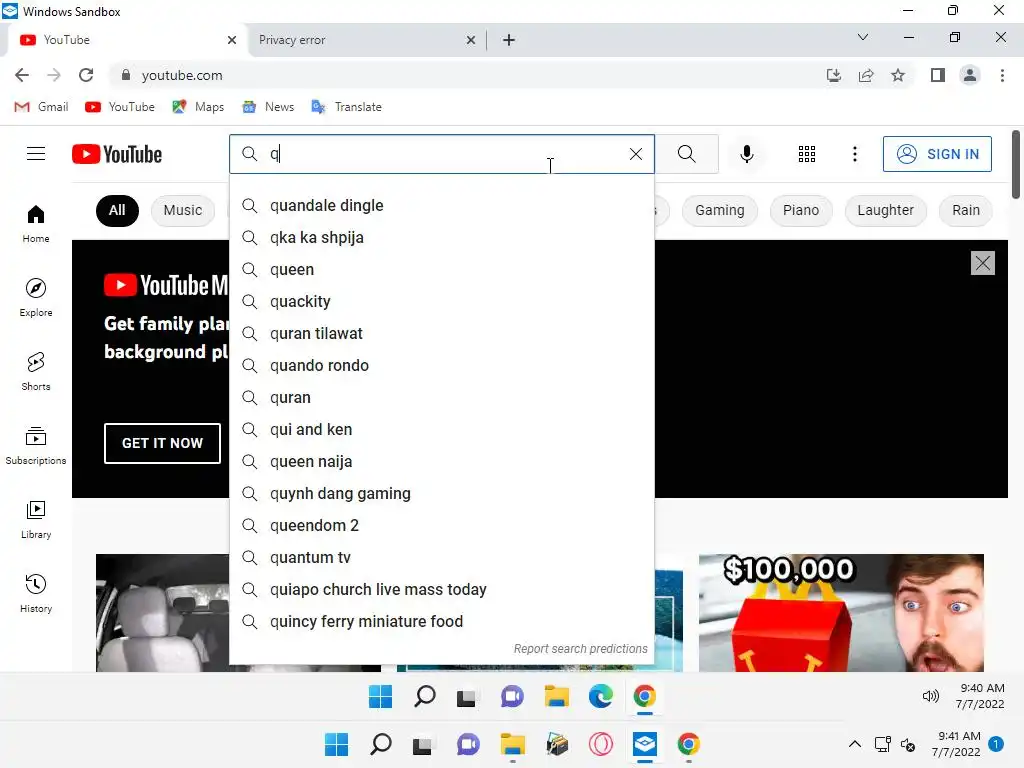Choose suggestion 'quran tilawat'

coord(442,334)
